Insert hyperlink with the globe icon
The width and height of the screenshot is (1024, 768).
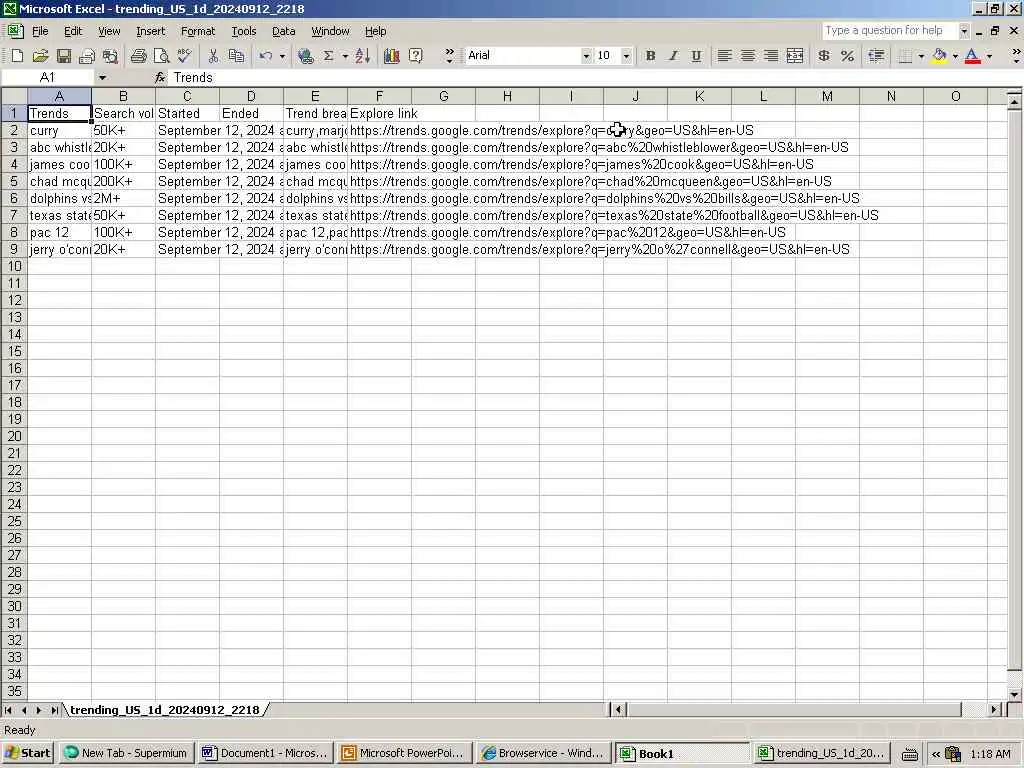[x=305, y=56]
